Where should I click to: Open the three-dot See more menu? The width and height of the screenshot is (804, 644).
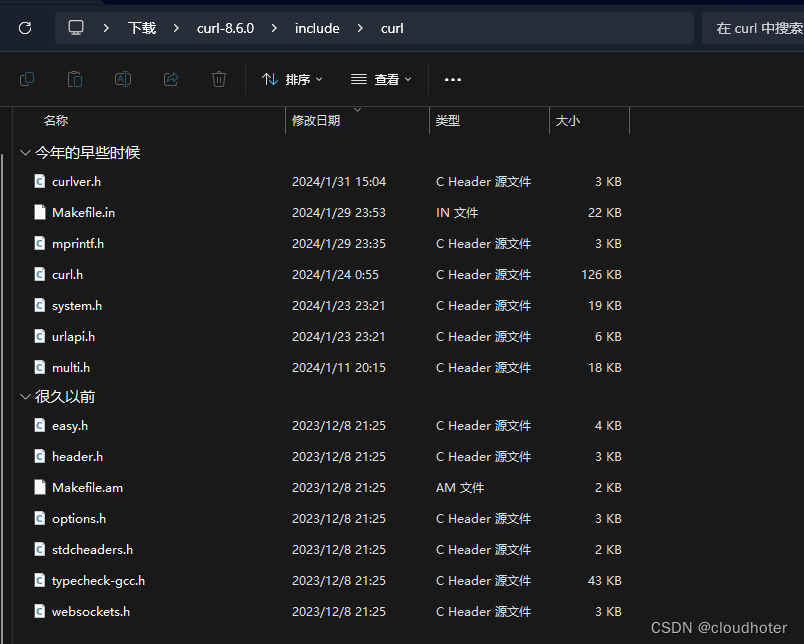coord(453,79)
